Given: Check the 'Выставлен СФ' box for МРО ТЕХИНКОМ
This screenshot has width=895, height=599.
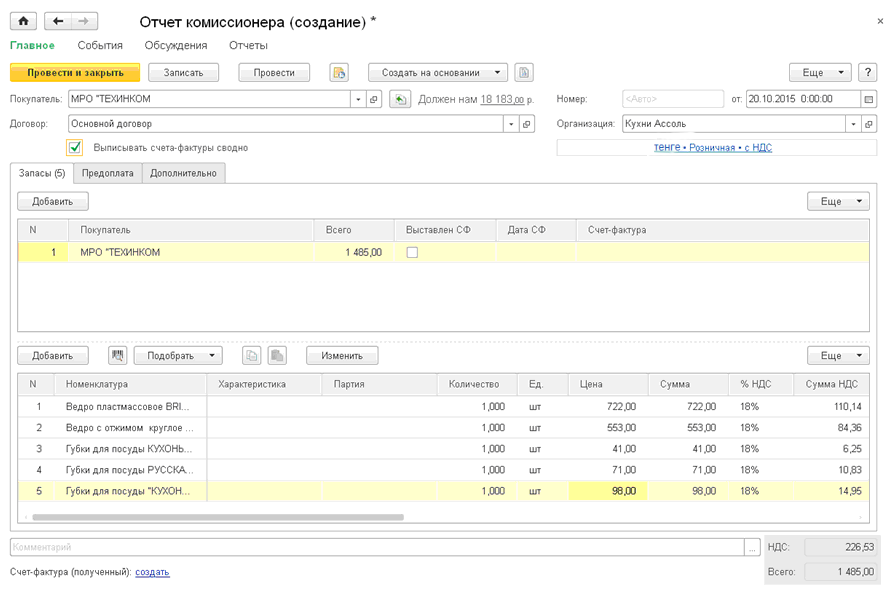Looking at the screenshot, I should pos(412,253).
